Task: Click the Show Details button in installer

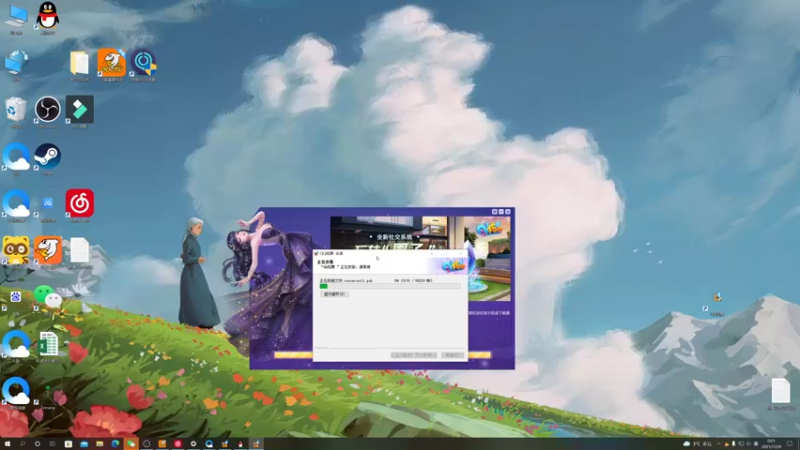Action: 334,294
